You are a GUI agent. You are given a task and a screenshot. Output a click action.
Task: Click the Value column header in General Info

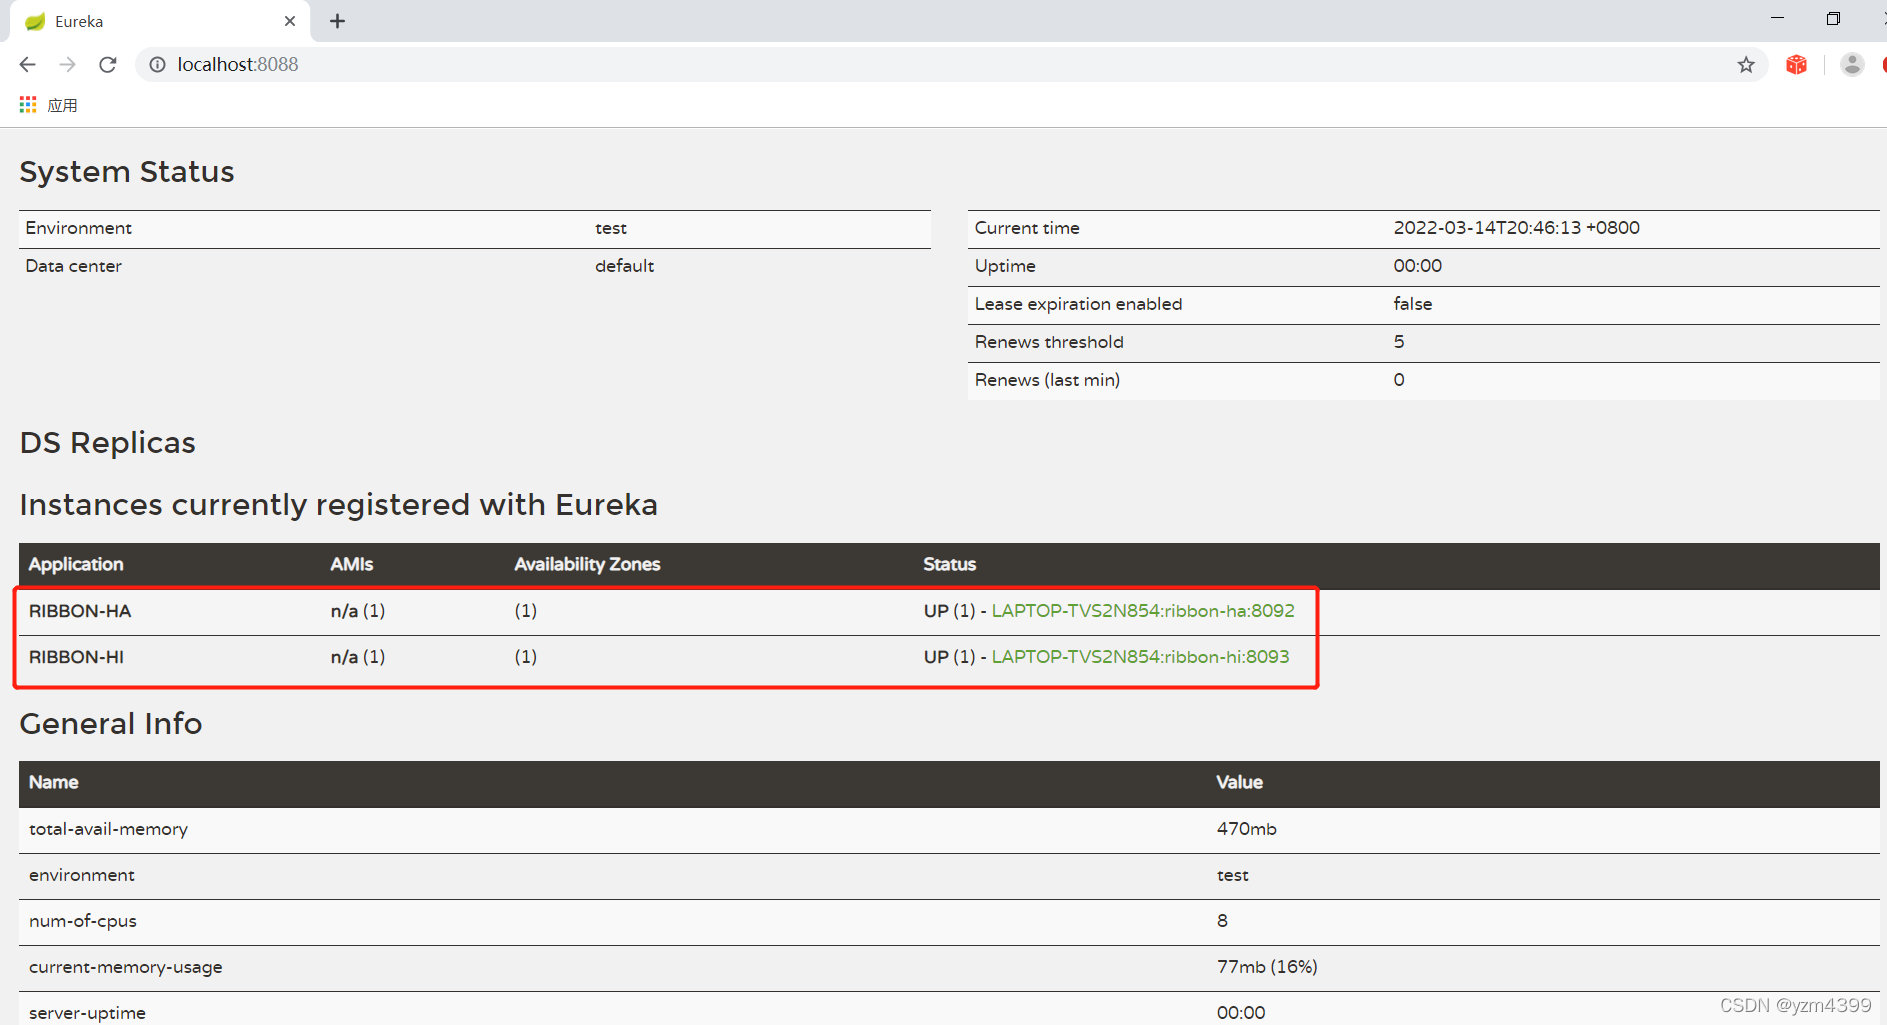(1239, 782)
